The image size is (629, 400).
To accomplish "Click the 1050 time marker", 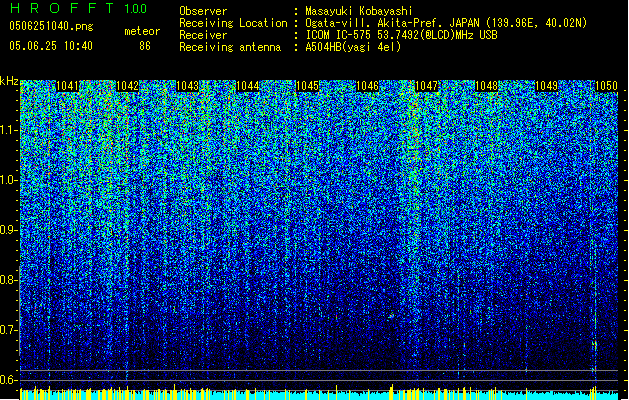I will [606, 86].
